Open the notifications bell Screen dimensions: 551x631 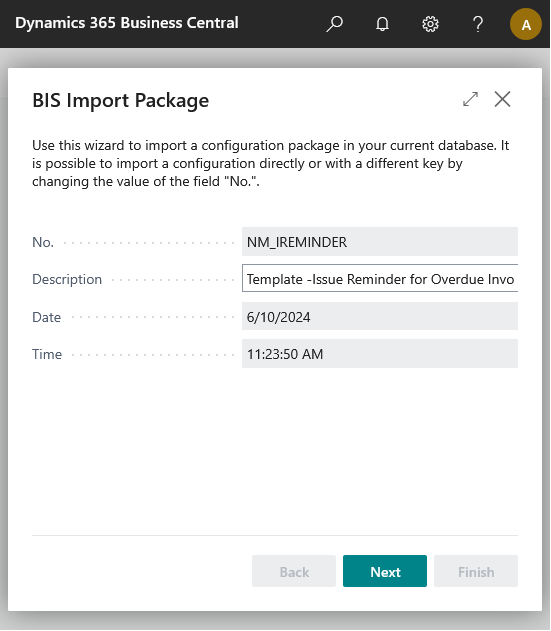pos(382,24)
